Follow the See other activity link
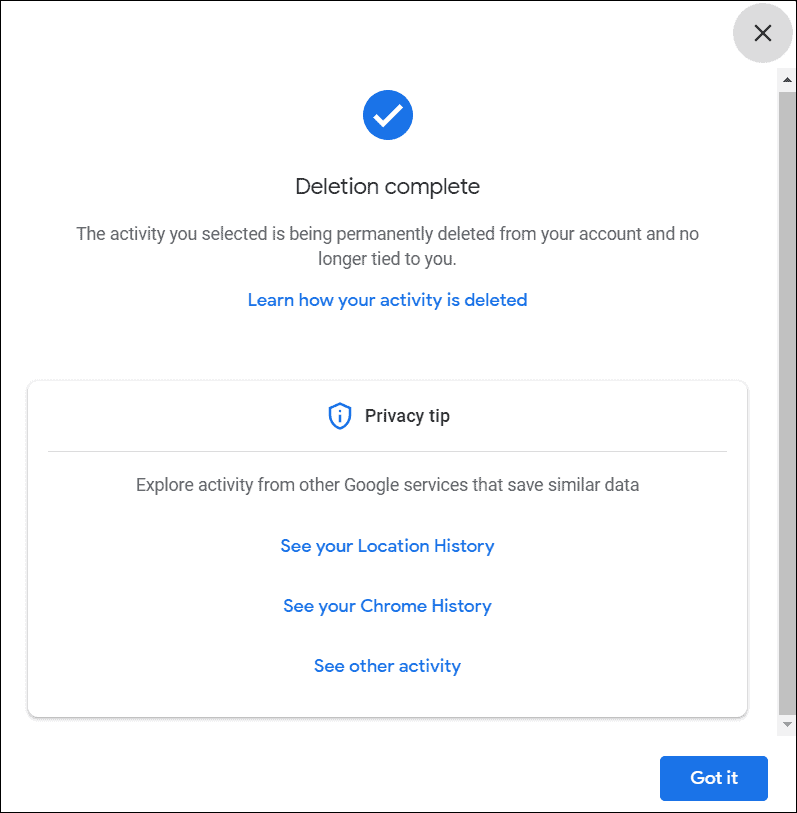 click(387, 666)
